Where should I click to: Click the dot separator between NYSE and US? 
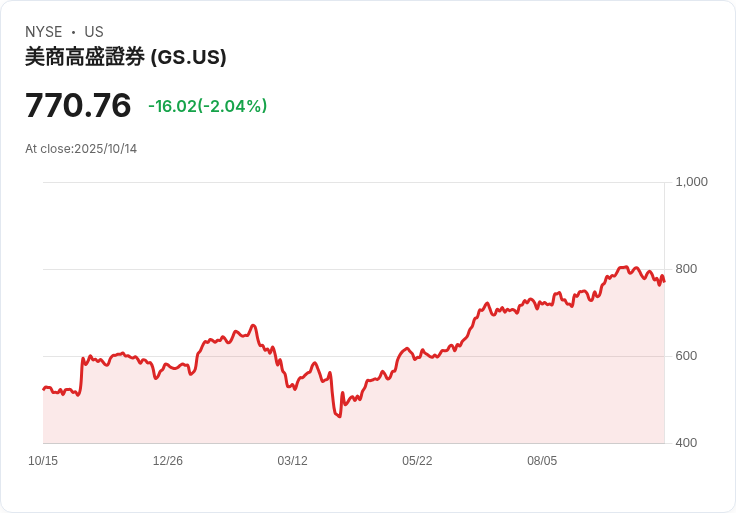point(73,32)
